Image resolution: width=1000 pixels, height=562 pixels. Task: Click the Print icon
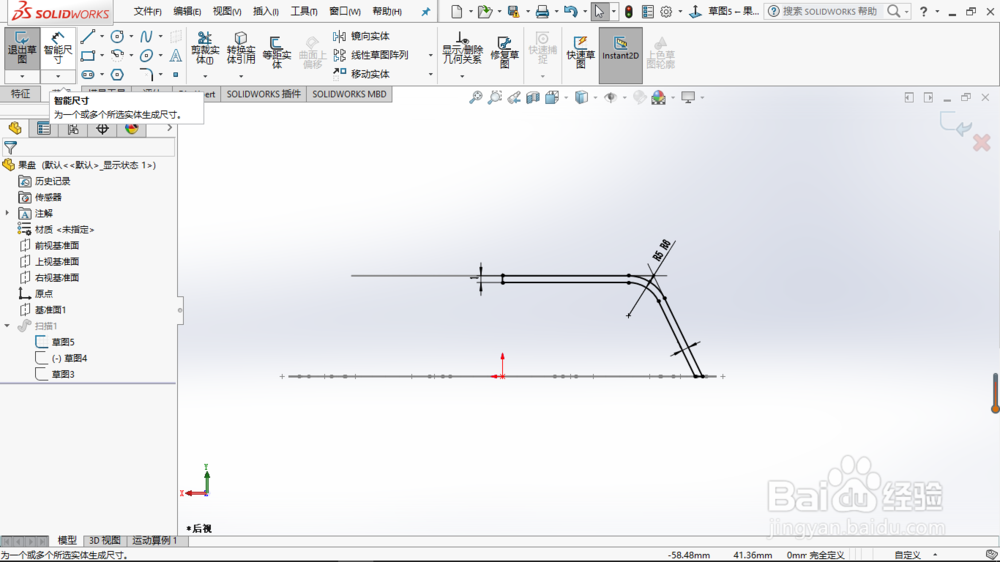pos(542,11)
